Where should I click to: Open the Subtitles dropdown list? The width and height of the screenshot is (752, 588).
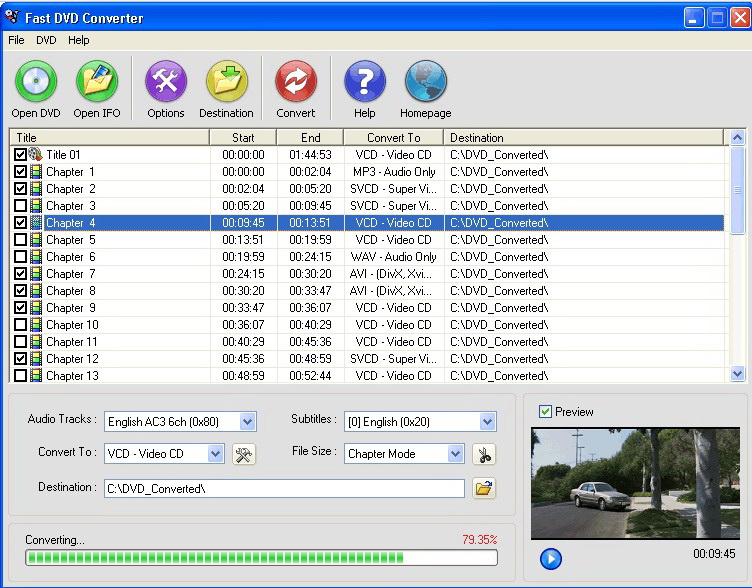(x=487, y=422)
